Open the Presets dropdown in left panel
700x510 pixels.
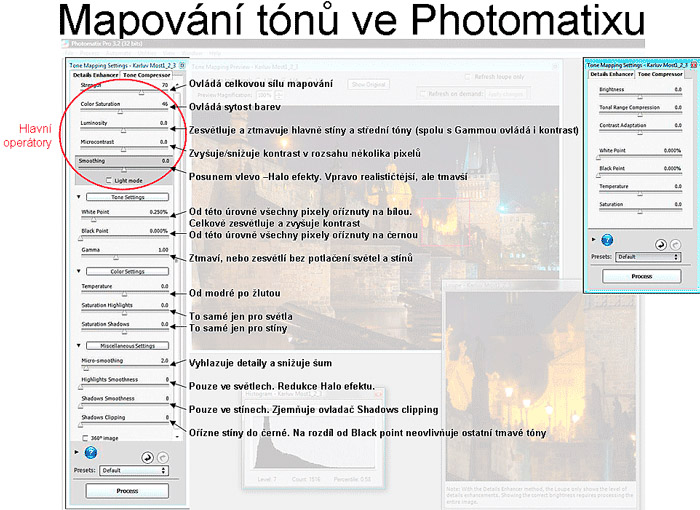134,469
